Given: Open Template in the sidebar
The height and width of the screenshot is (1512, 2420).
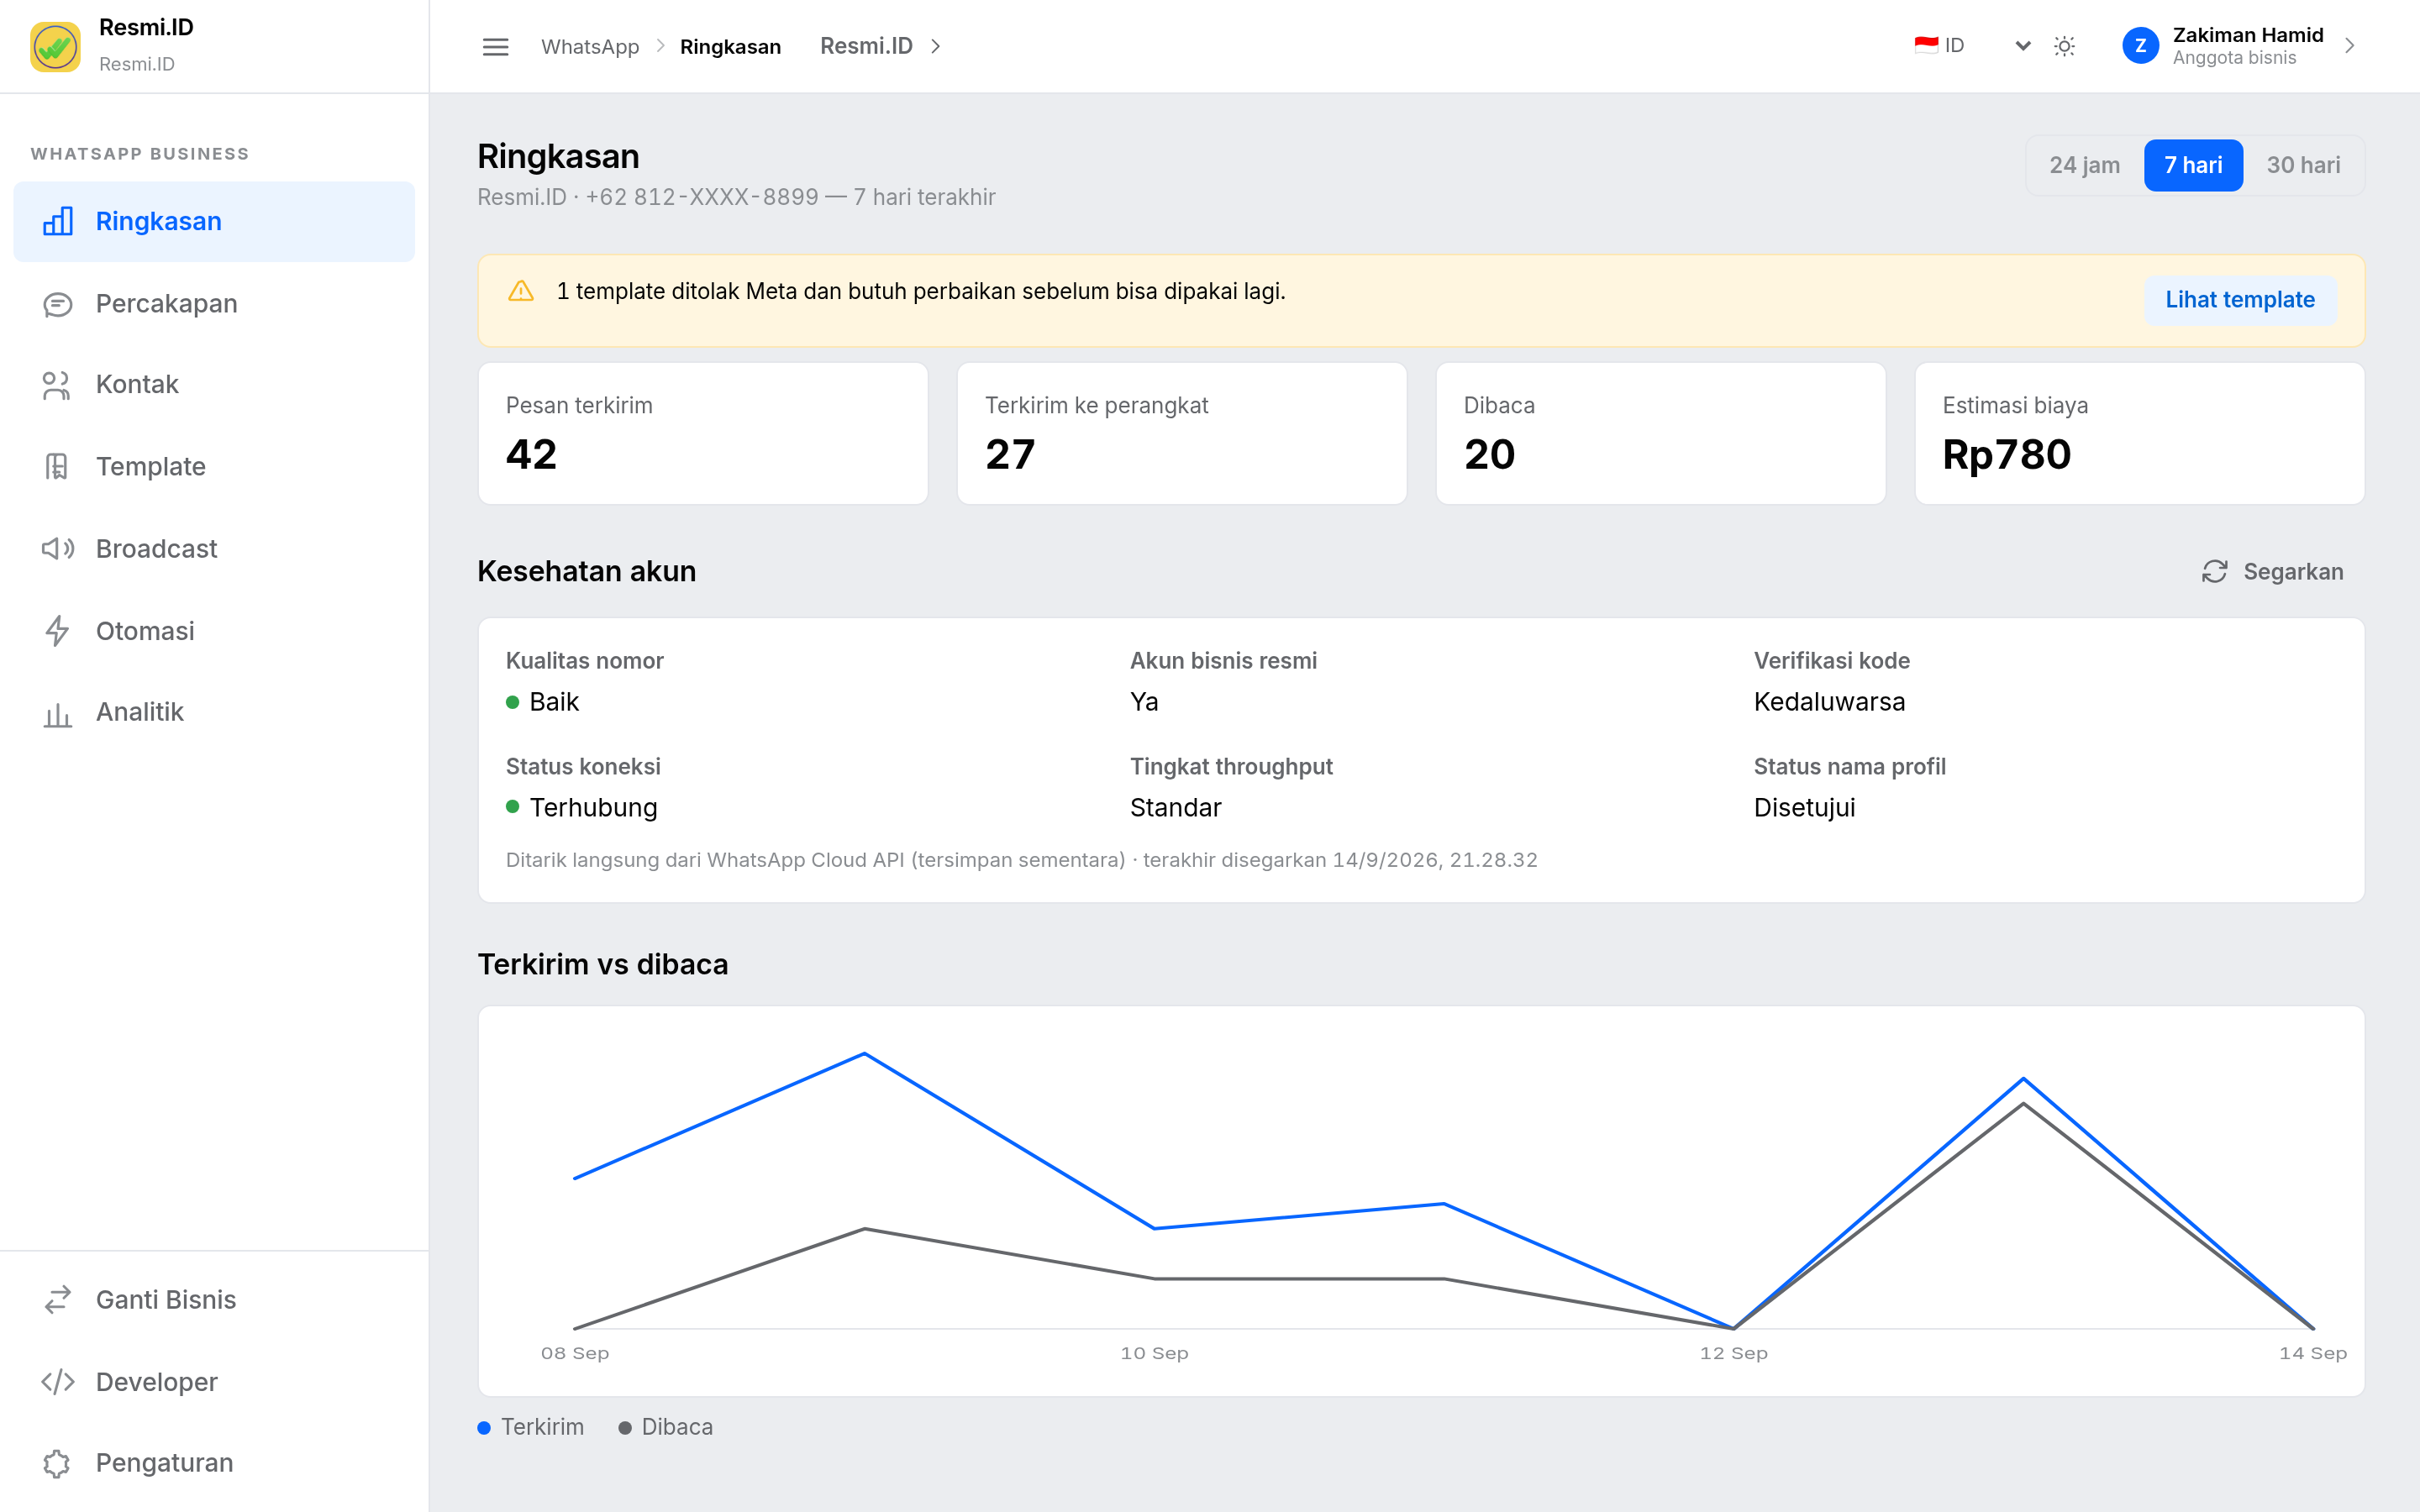Looking at the screenshot, I should (x=214, y=466).
